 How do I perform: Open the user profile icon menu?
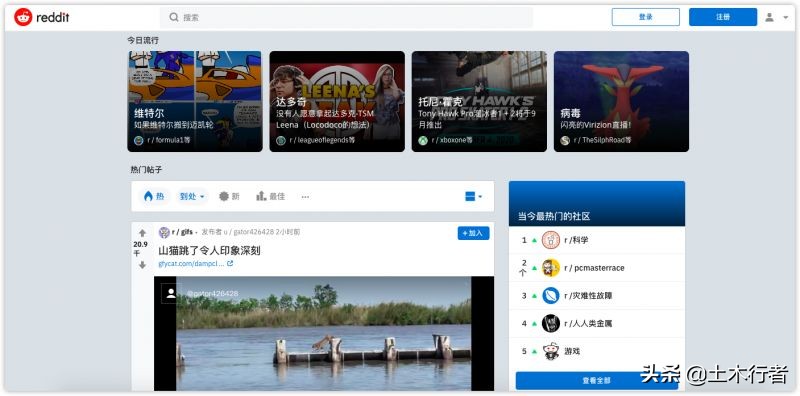coord(769,17)
